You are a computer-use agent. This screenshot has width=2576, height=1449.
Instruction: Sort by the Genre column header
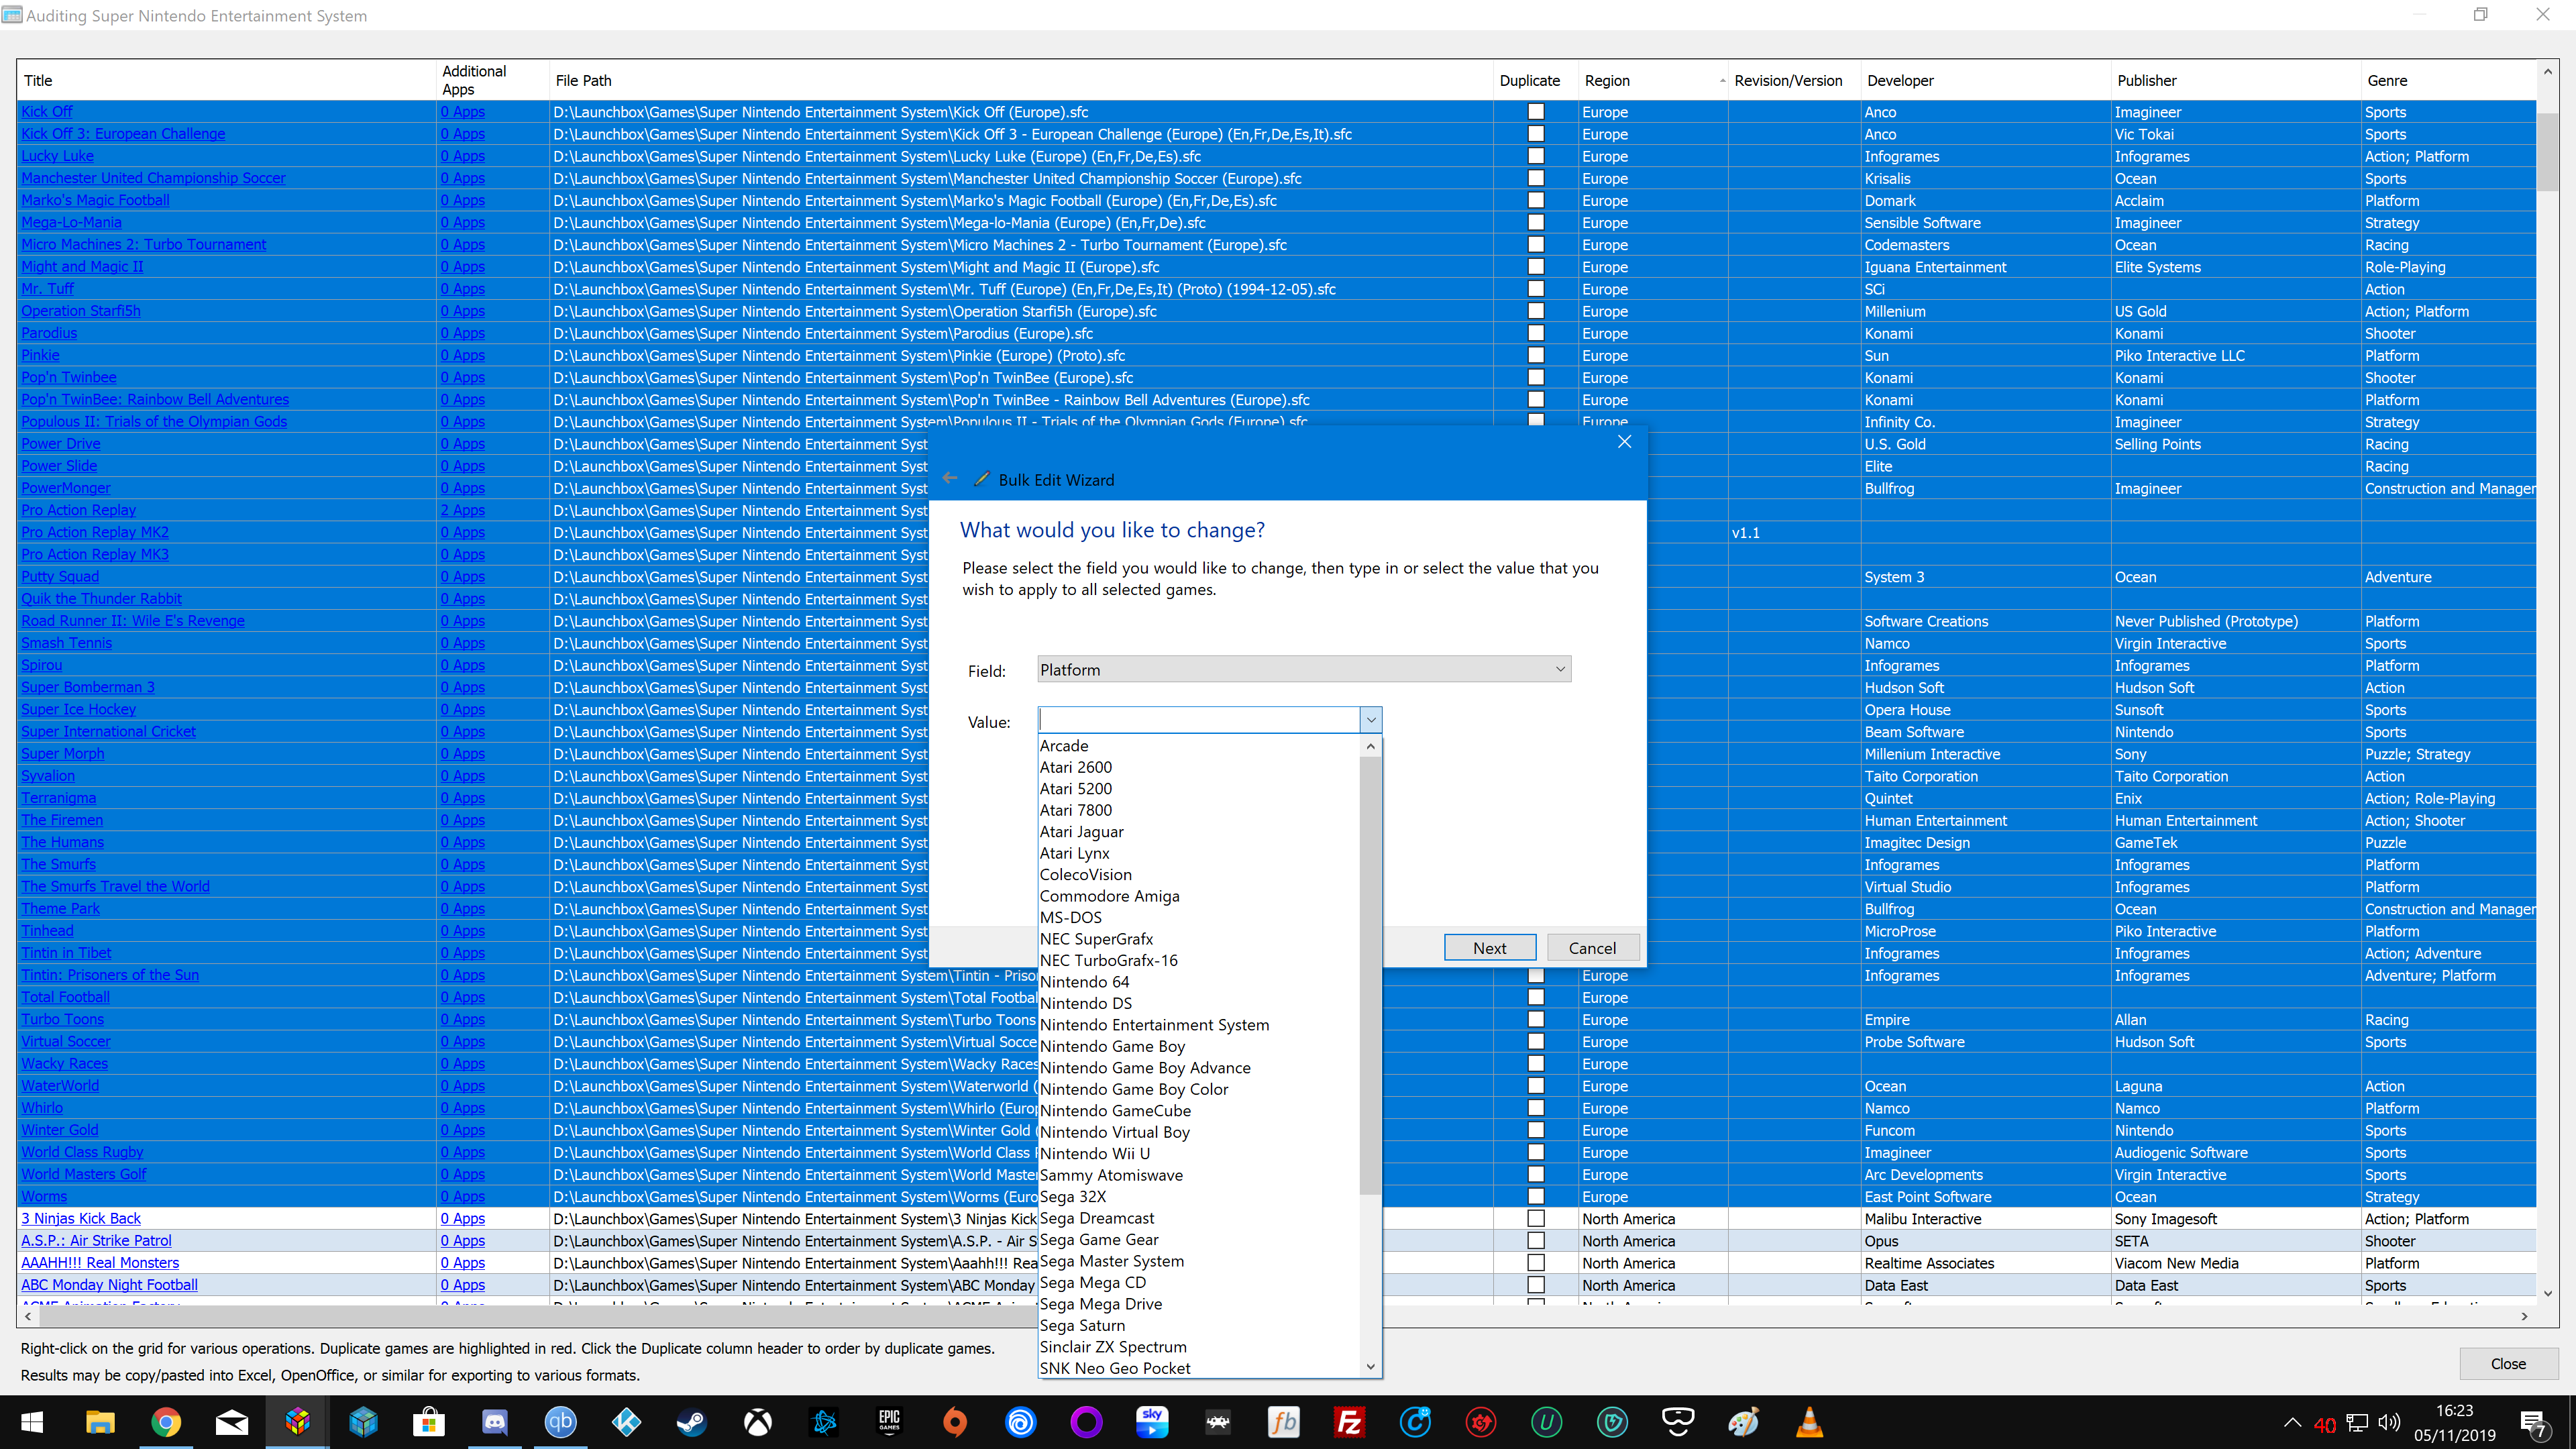(2448, 80)
